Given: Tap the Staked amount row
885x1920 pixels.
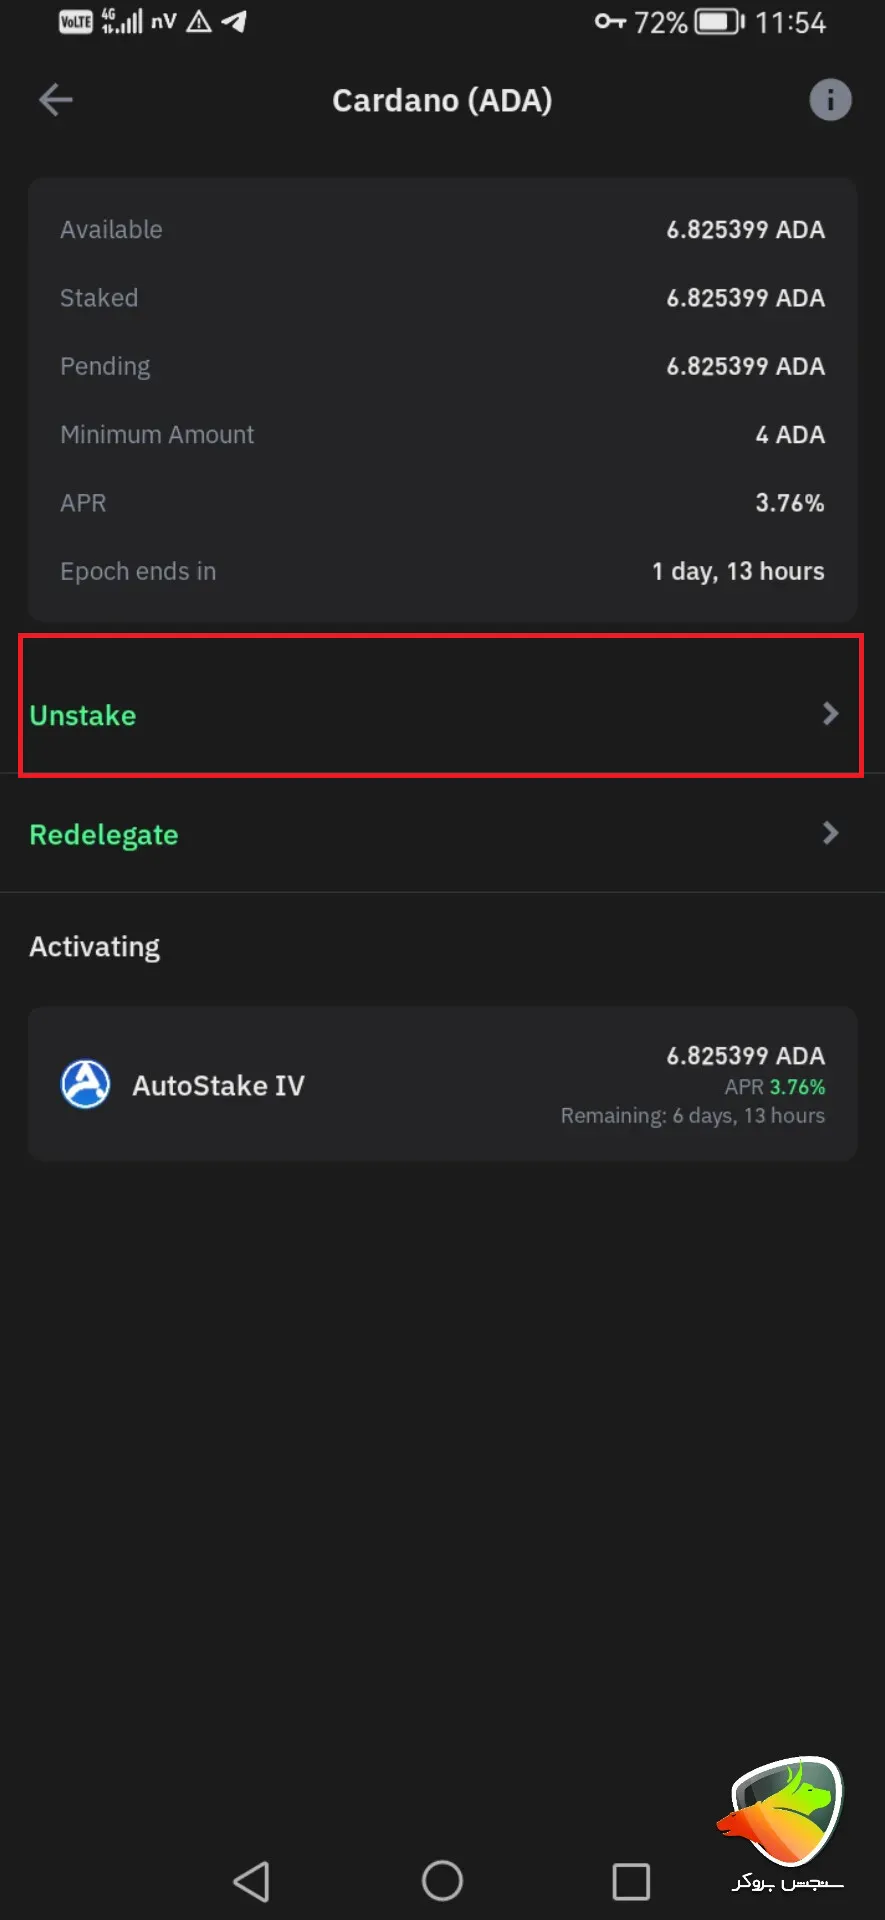Looking at the screenshot, I should pyautogui.click(x=442, y=298).
